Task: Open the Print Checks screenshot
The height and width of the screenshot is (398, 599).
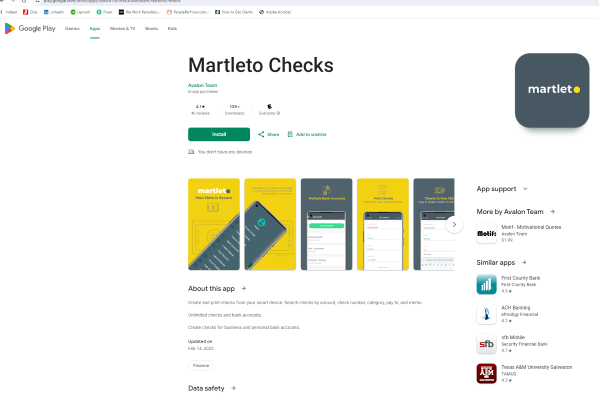Action: click(383, 224)
